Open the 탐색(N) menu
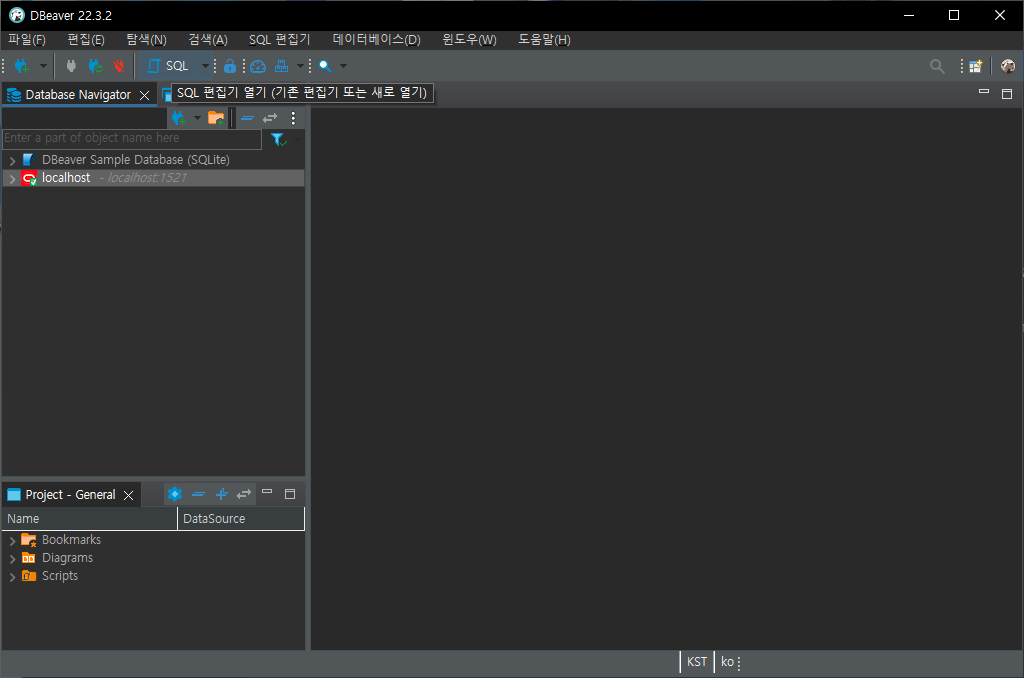1024x678 pixels. [x=146, y=40]
